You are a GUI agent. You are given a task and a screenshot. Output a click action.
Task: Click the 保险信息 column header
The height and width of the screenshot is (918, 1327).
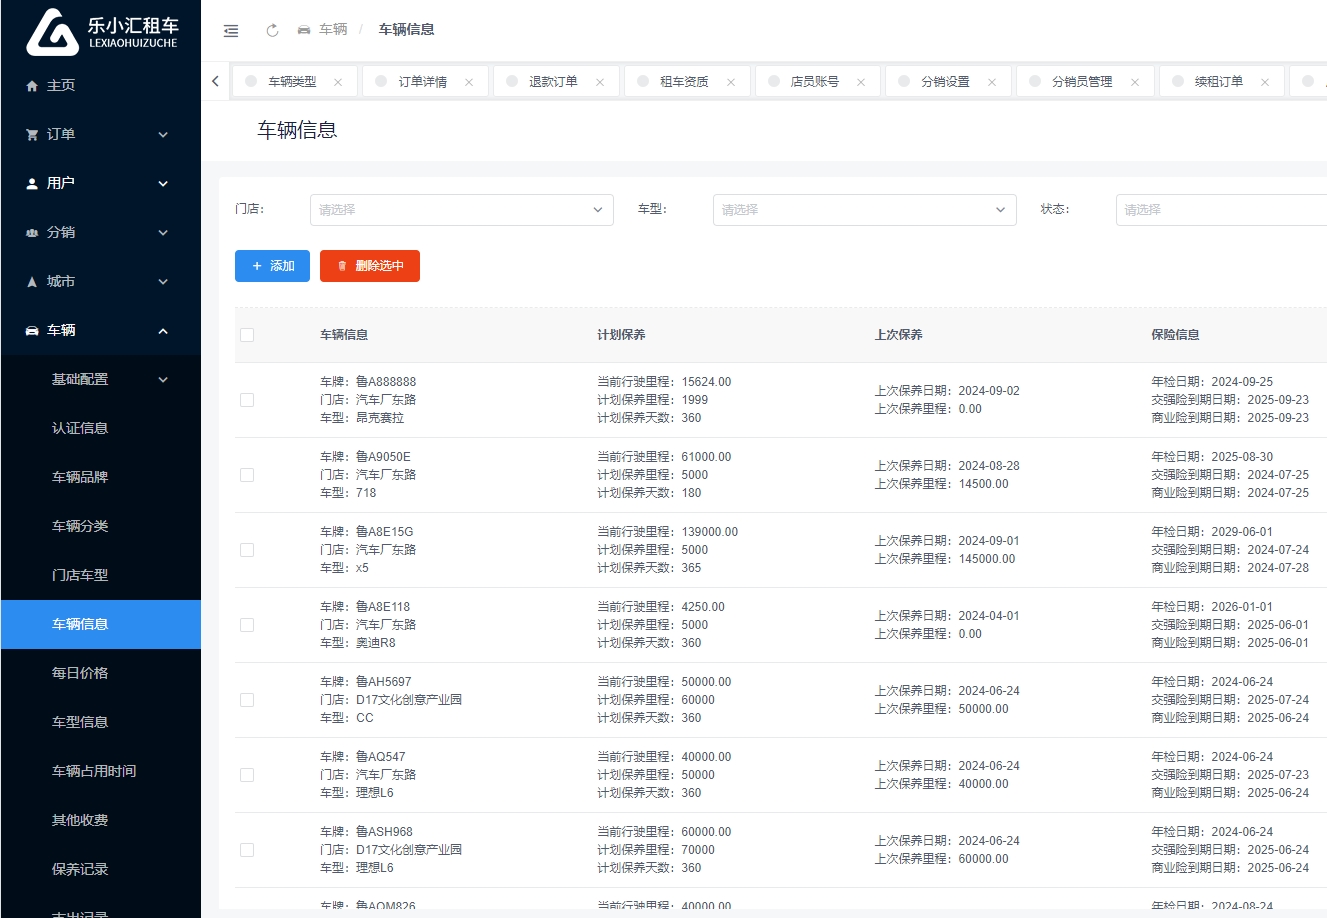click(1175, 335)
